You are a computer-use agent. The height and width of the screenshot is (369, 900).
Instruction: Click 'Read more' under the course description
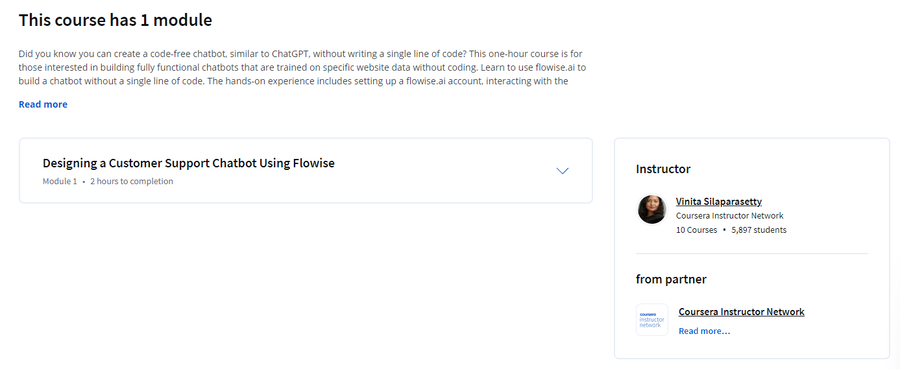(43, 104)
